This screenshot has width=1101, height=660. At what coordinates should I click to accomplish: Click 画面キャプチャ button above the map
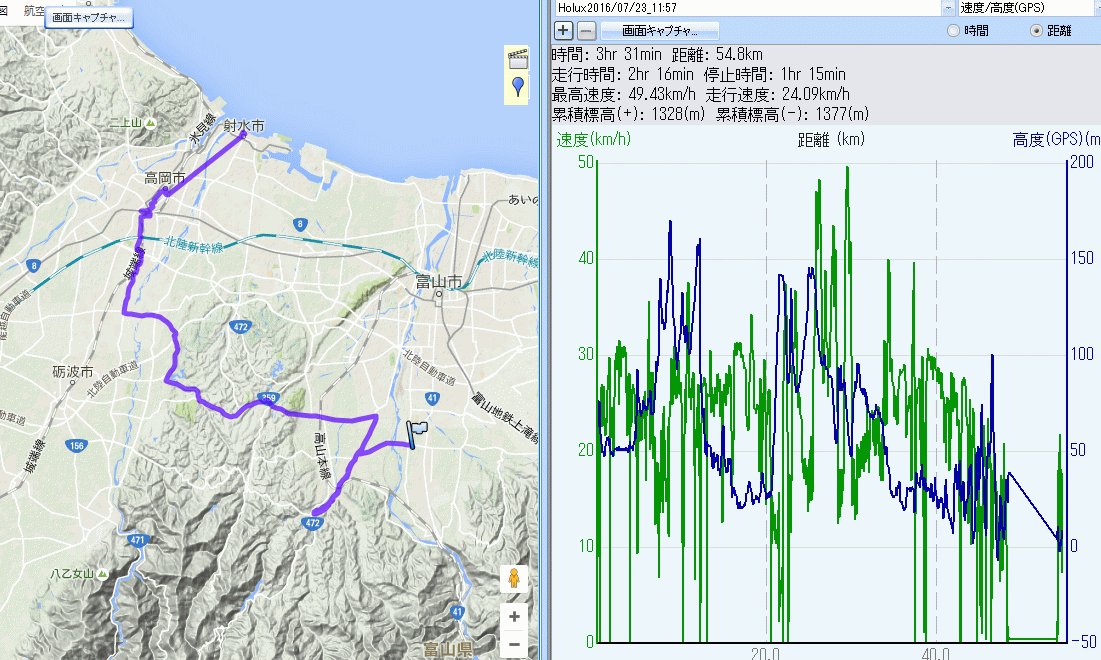click(89, 18)
